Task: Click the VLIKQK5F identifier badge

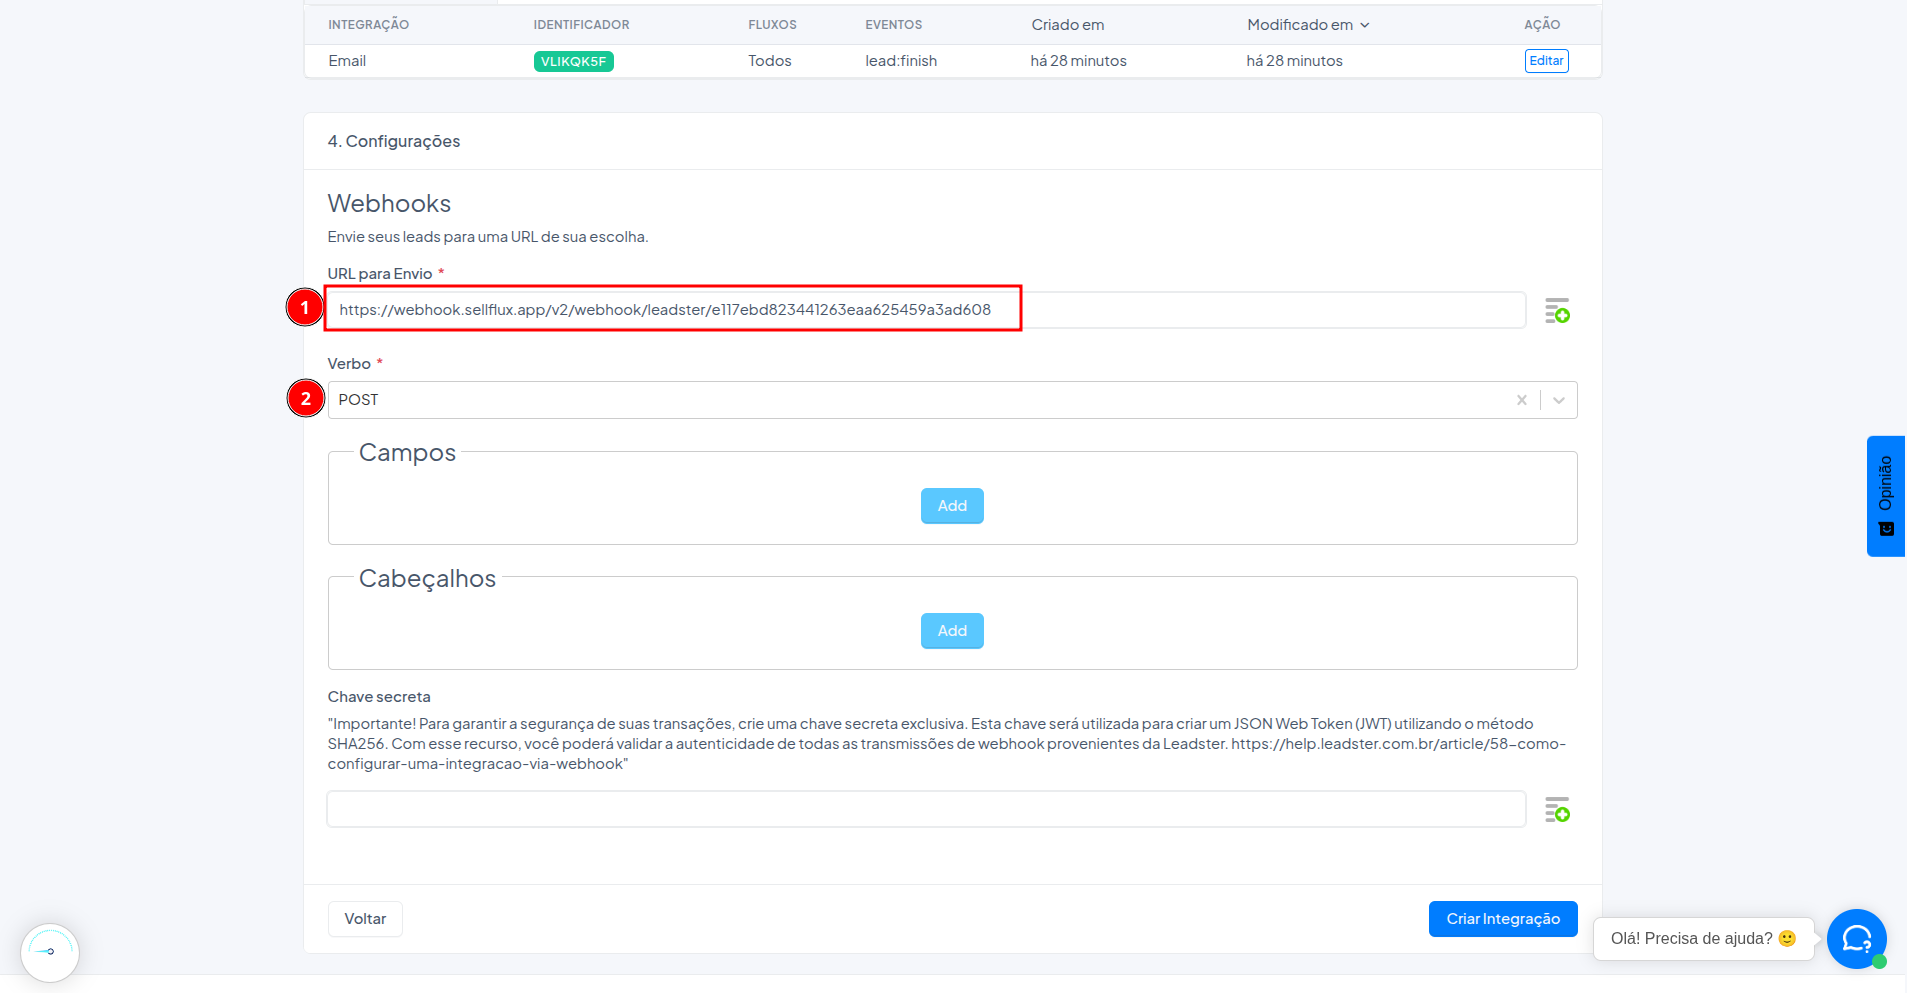Action: pyautogui.click(x=573, y=61)
